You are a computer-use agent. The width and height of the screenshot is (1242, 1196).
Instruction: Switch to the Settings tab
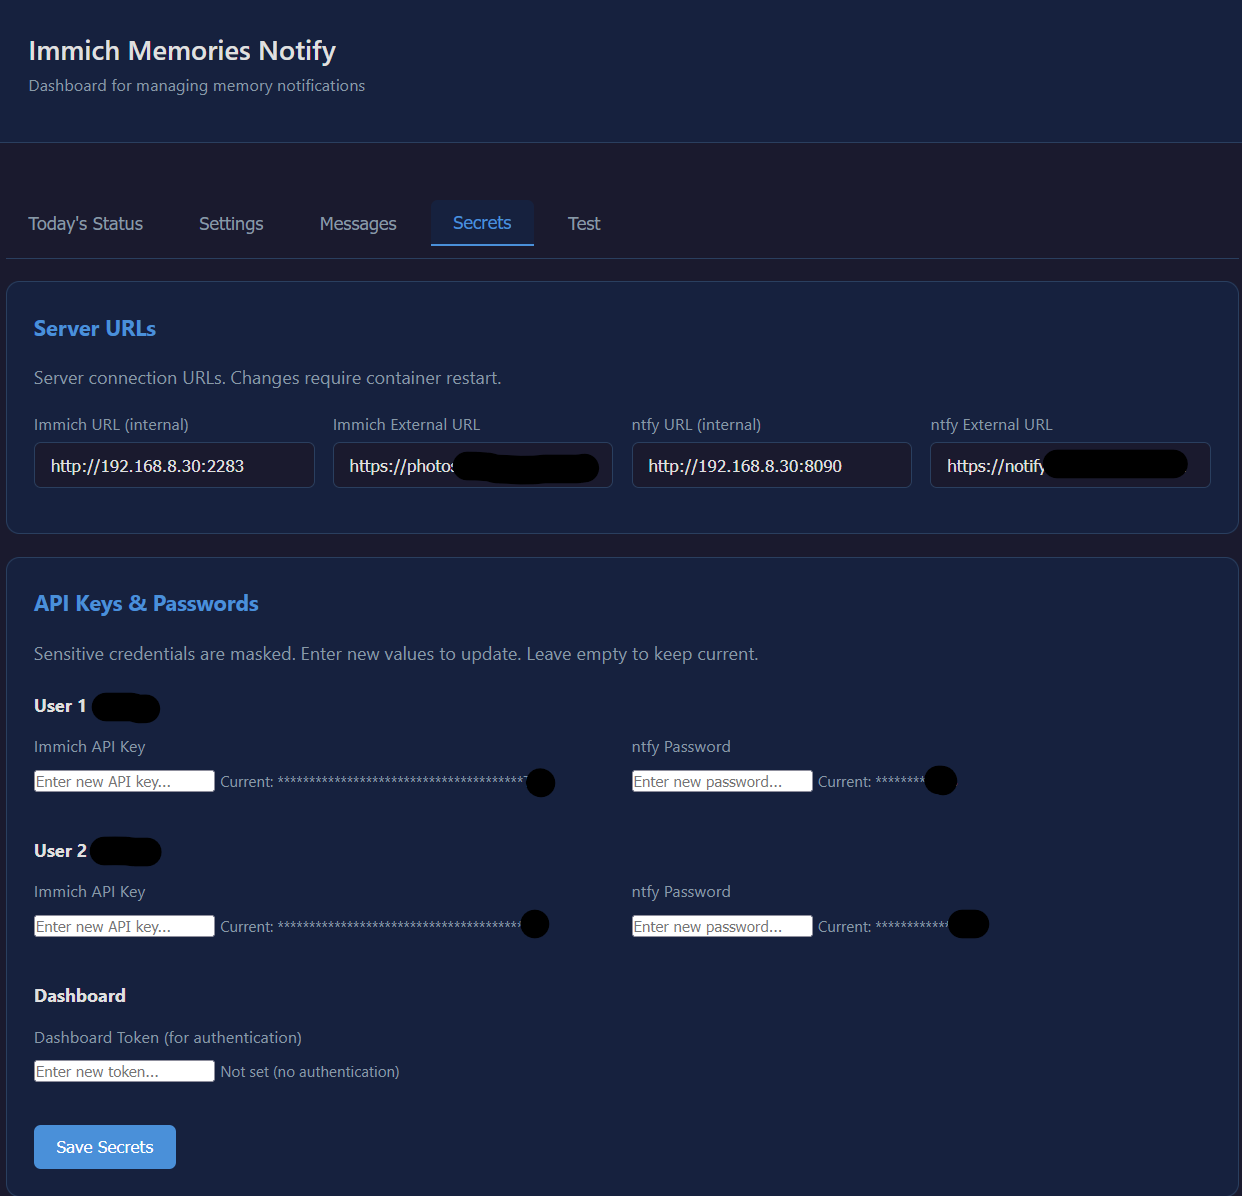click(x=231, y=224)
